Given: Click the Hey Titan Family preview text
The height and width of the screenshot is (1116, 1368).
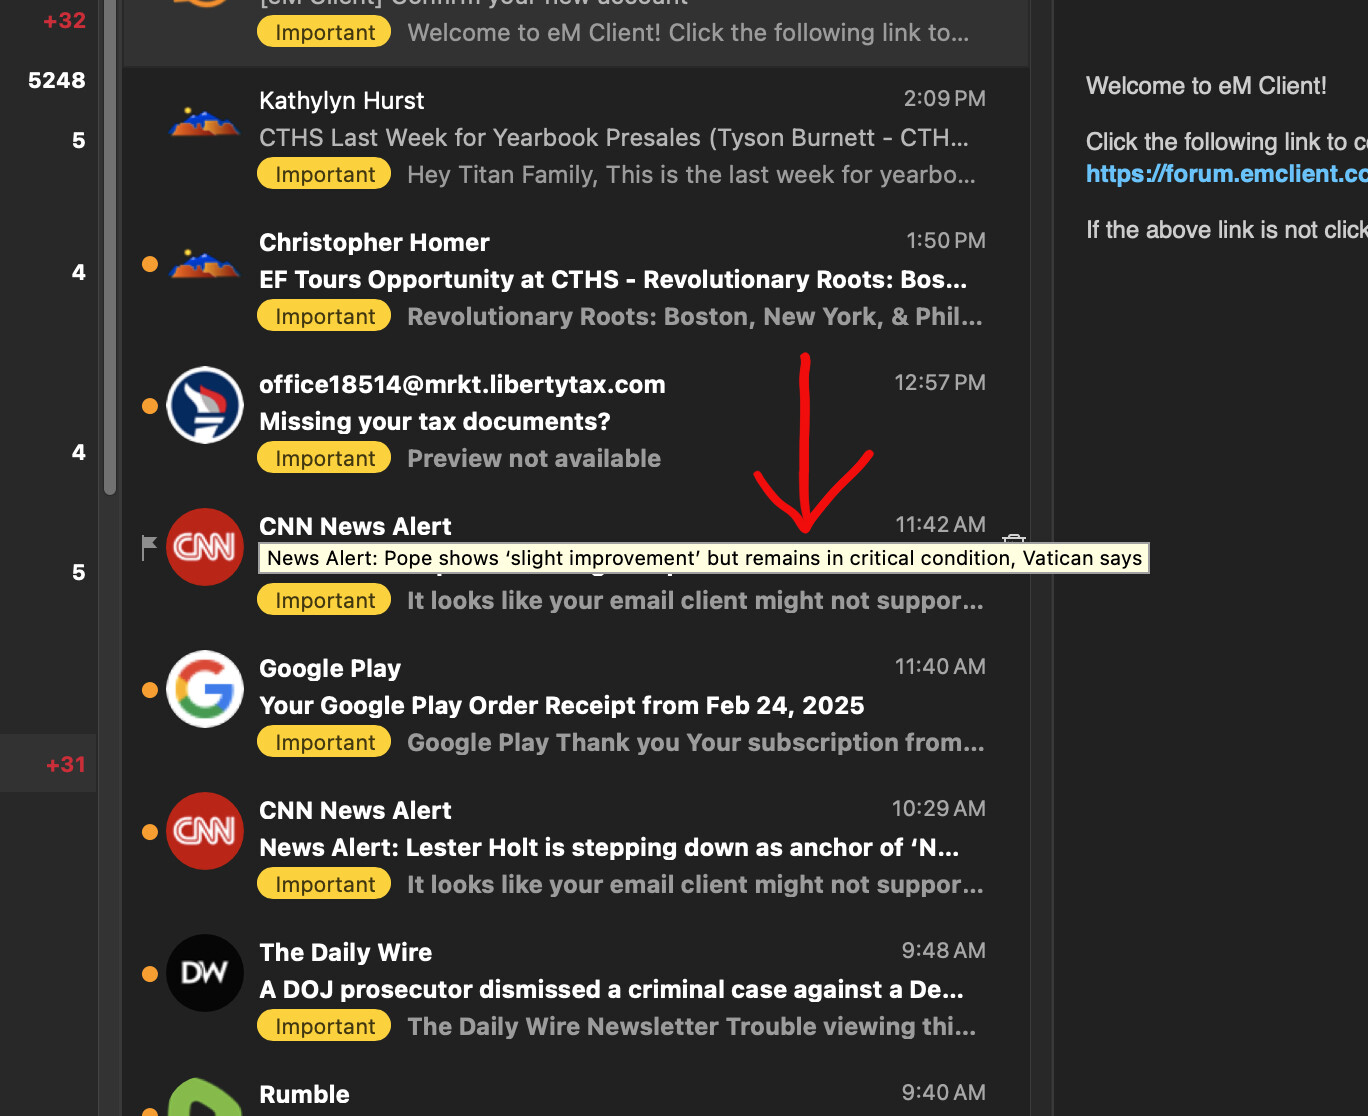Looking at the screenshot, I should click(x=692, y=175).
